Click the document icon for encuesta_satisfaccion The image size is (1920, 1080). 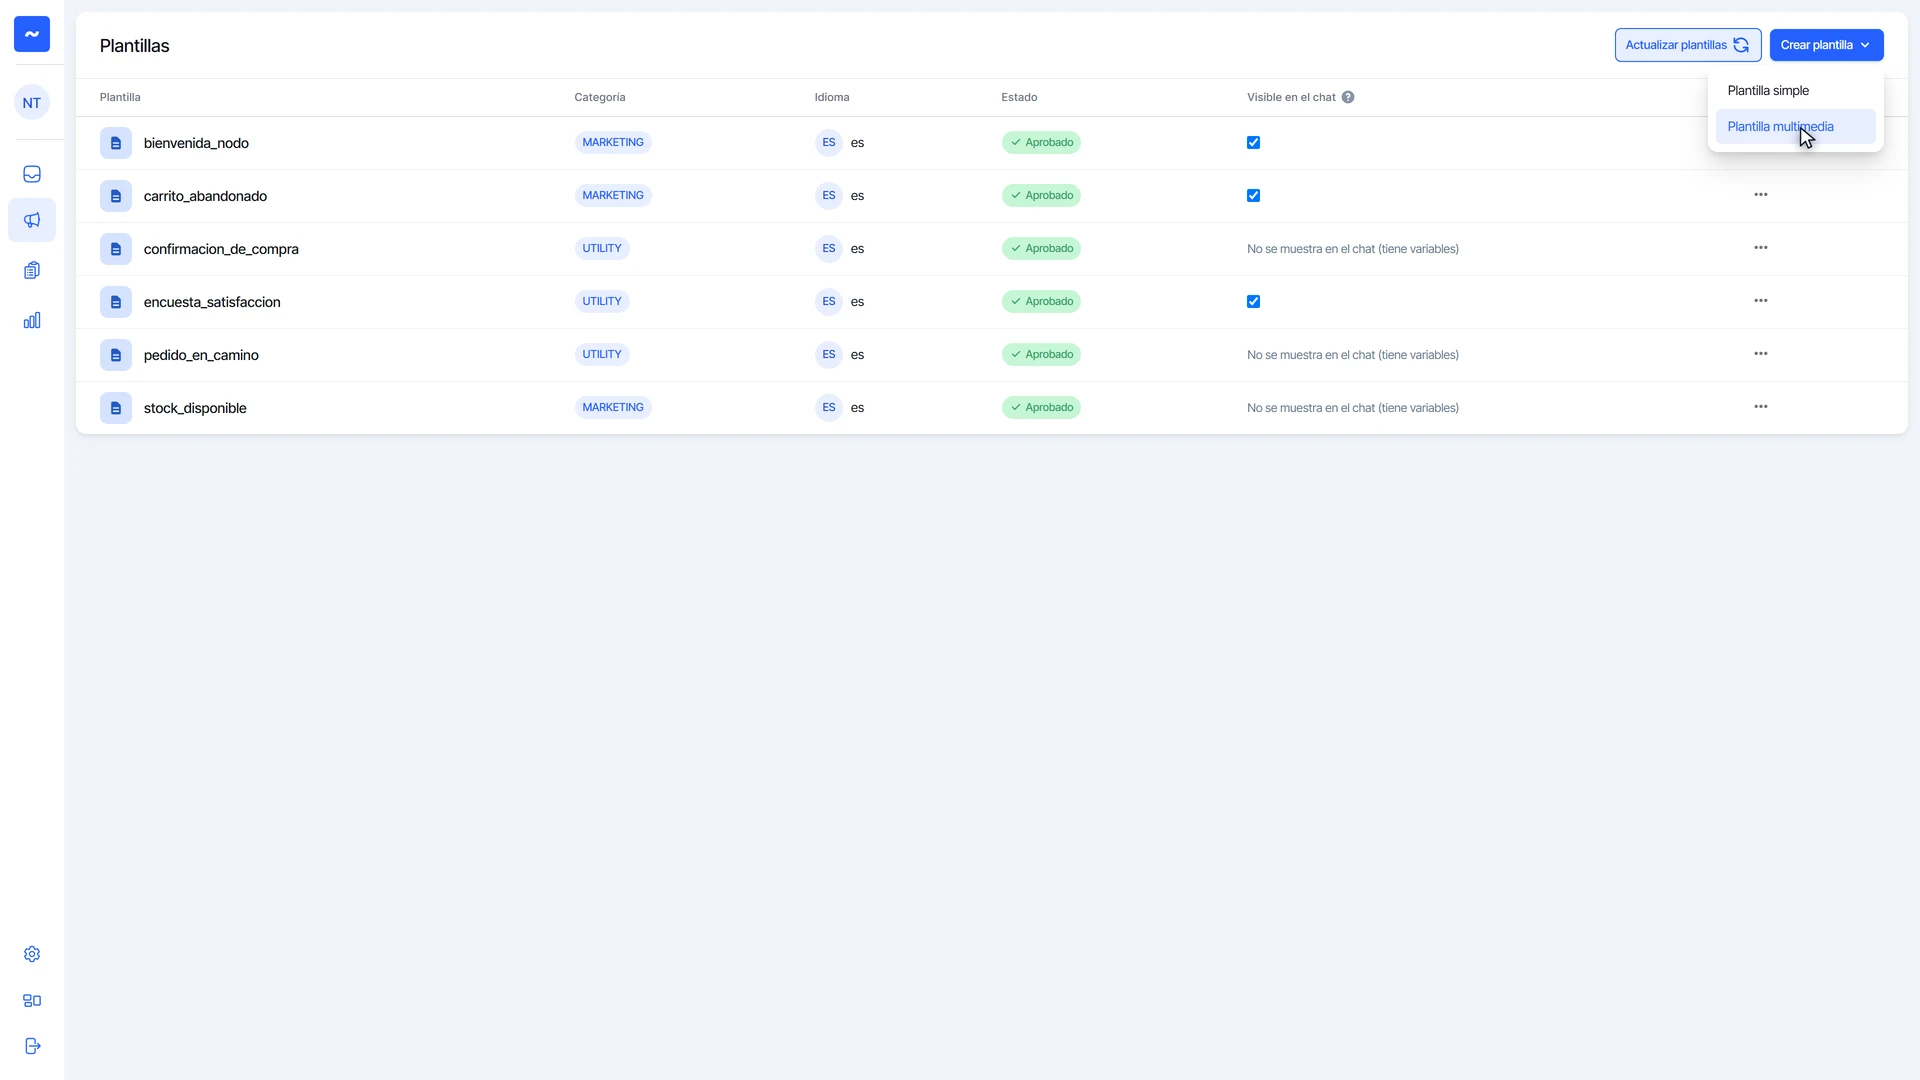(116, 302)
